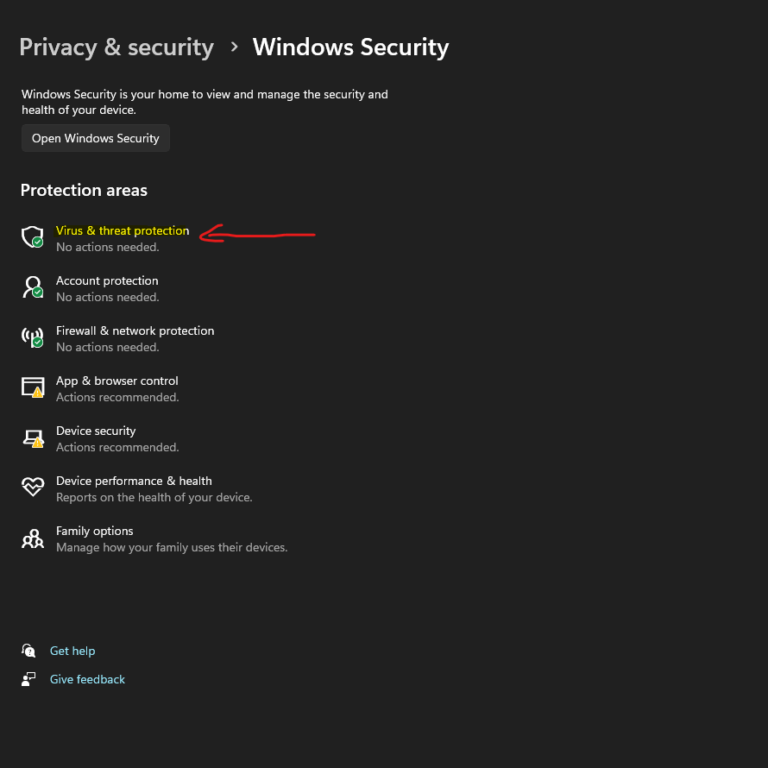768x768 pixels.
Task: Click the Family options people icon
Action: click(33, 539)
